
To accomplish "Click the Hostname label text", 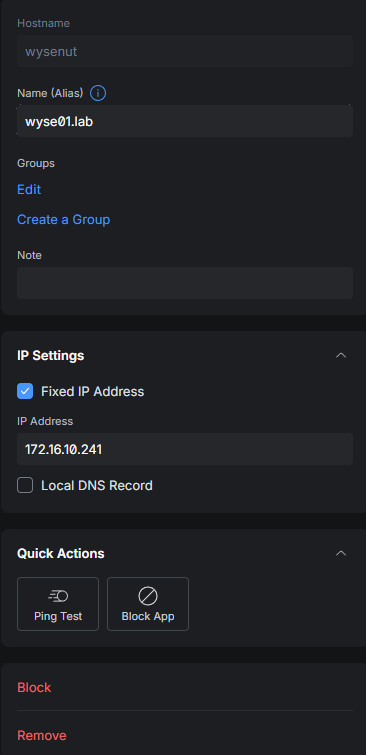I will pyautogui.click(x=43, y=23).
